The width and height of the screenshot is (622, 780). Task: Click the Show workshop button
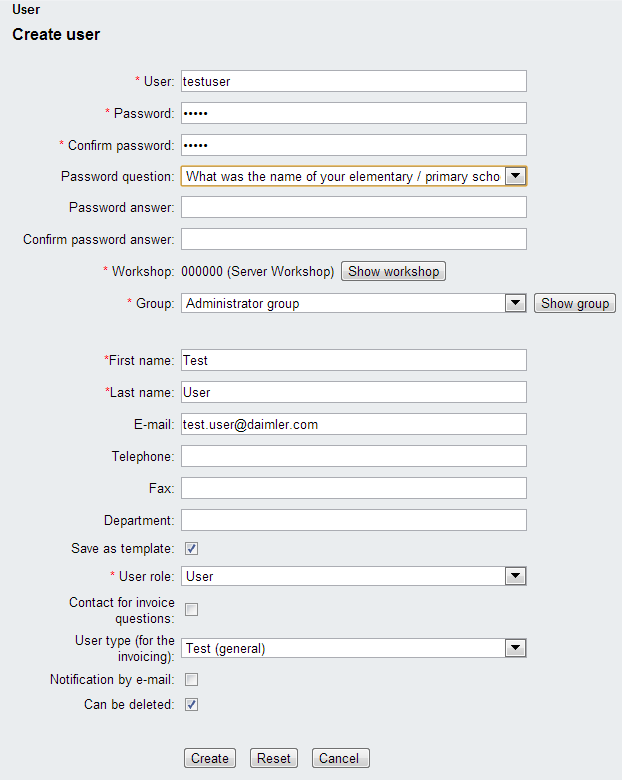pos(393,272)
